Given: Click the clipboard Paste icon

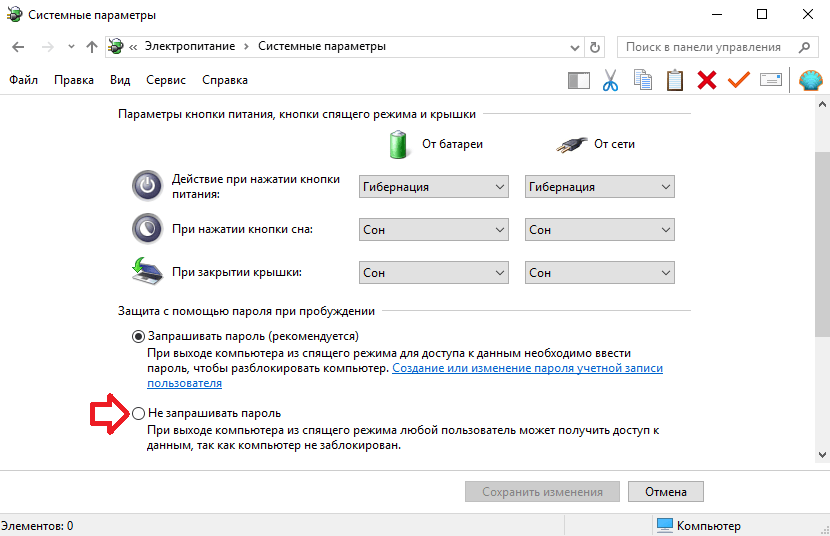Looking at the screenshot, I should coord(674,80).
